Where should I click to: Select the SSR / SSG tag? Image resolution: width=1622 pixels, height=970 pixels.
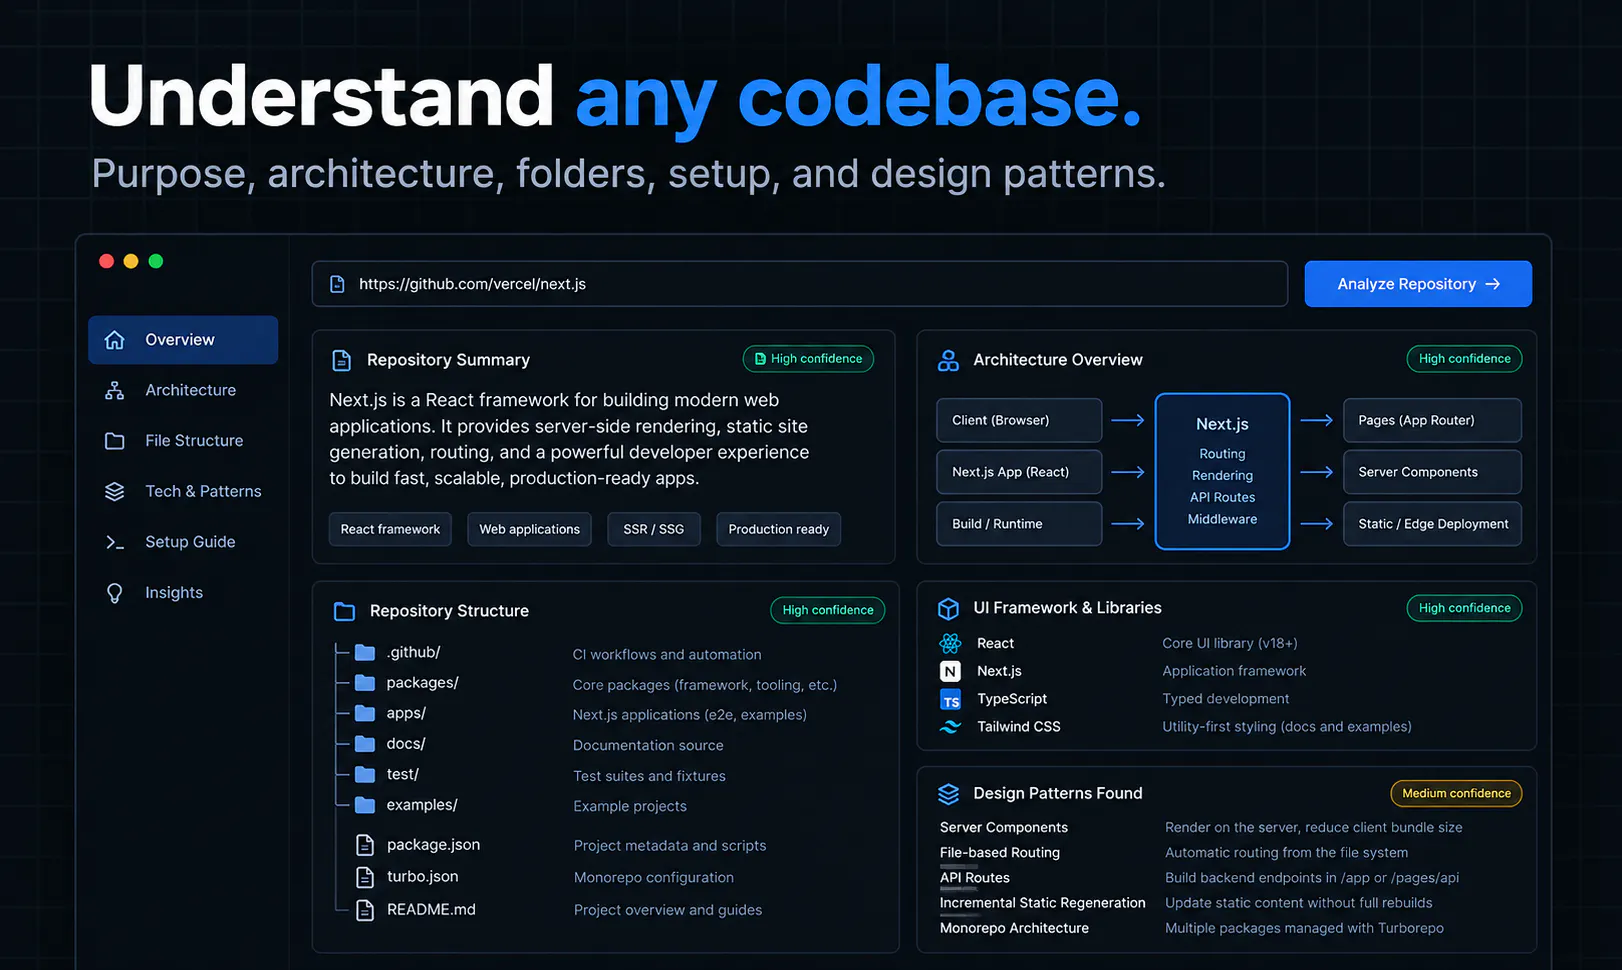[x=654, y=529]
